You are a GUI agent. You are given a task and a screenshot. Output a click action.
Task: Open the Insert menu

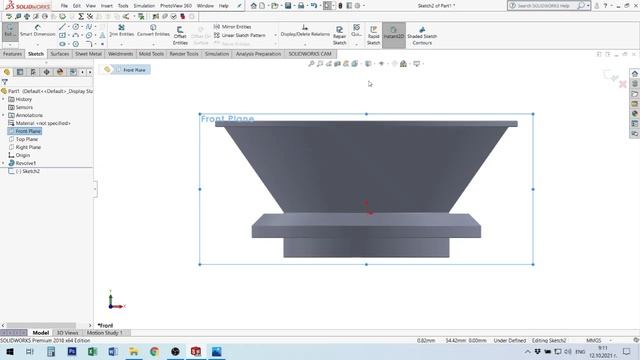point(107,6)
